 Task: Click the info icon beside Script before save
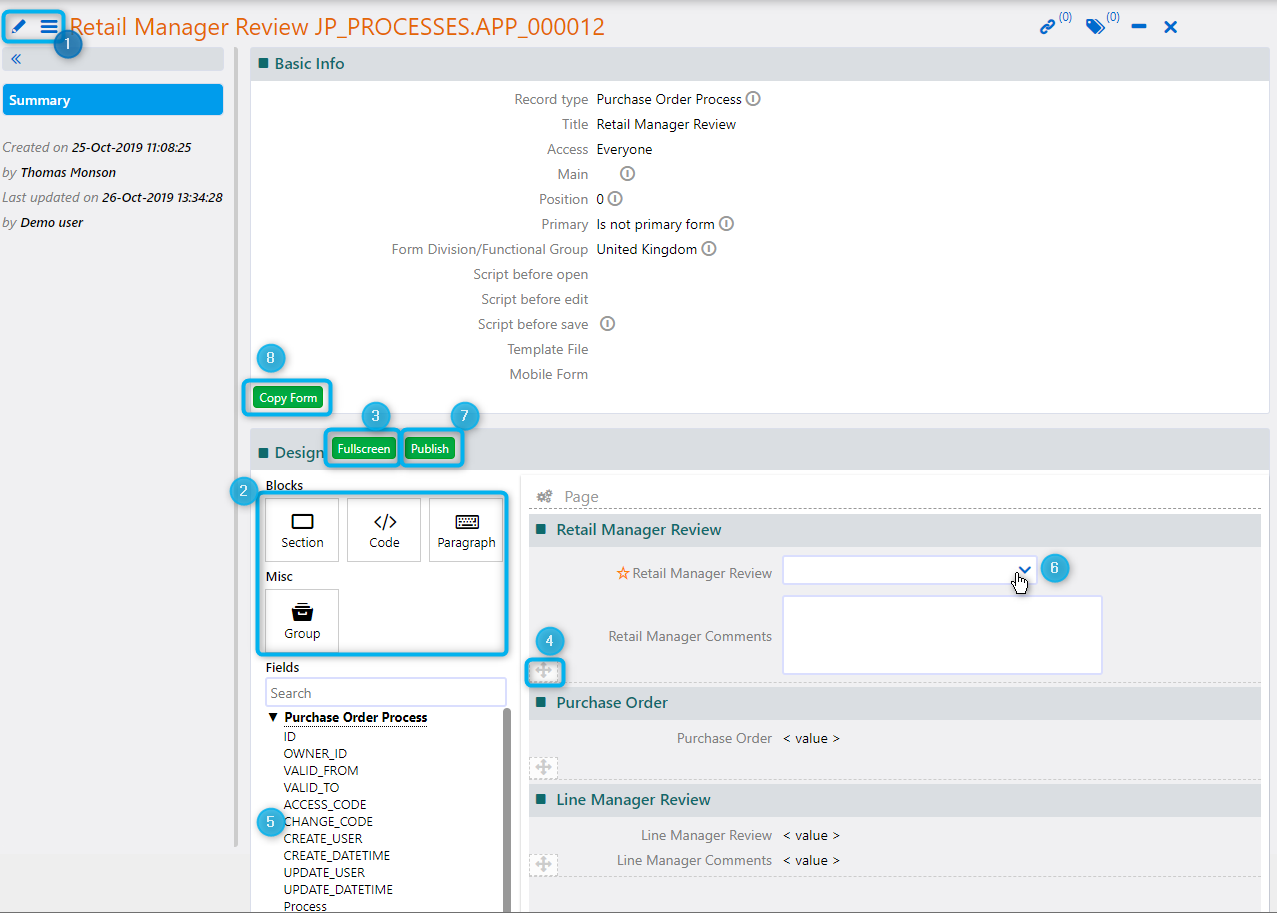(x=607, y=324)
